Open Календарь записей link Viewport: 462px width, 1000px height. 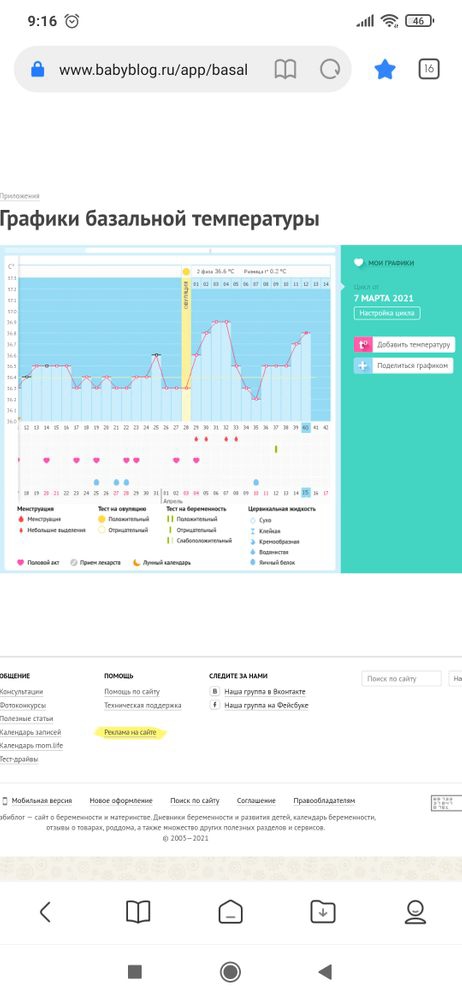[x=31, y=732]
